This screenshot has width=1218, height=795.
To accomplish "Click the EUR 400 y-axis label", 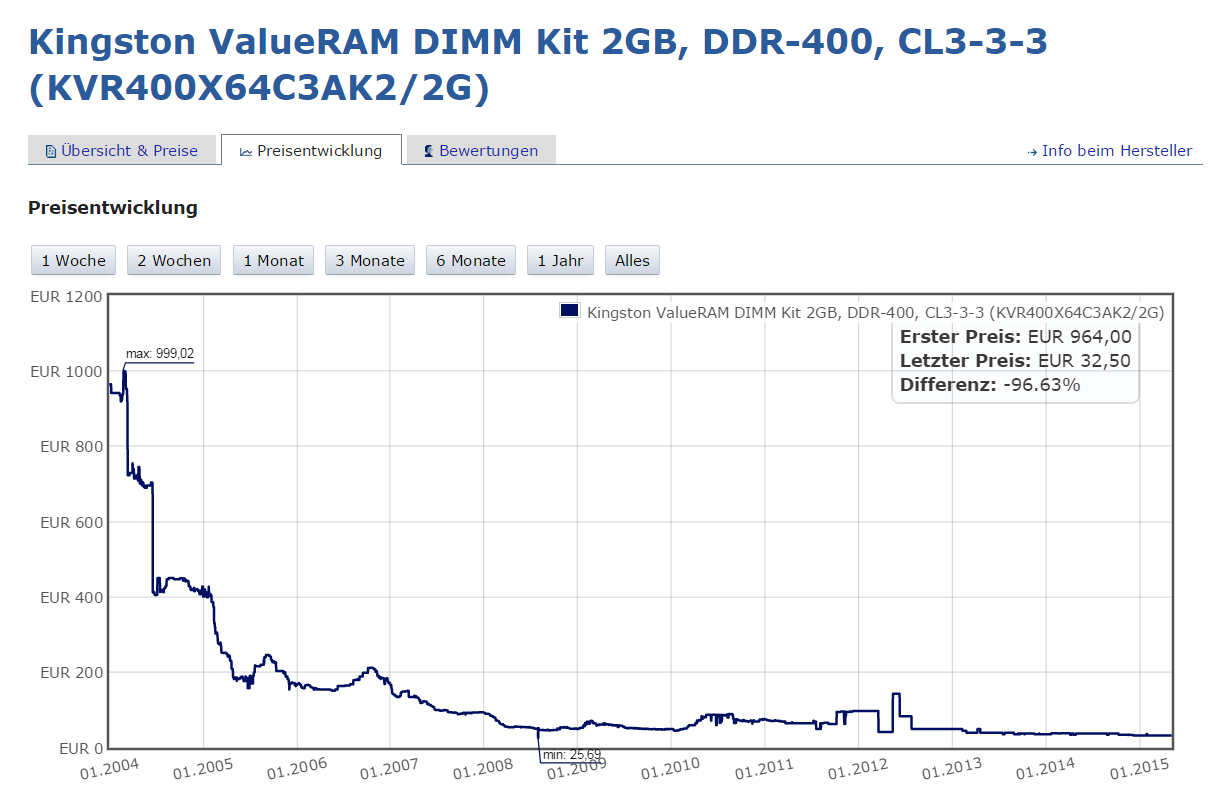I will tap(71, 597).
